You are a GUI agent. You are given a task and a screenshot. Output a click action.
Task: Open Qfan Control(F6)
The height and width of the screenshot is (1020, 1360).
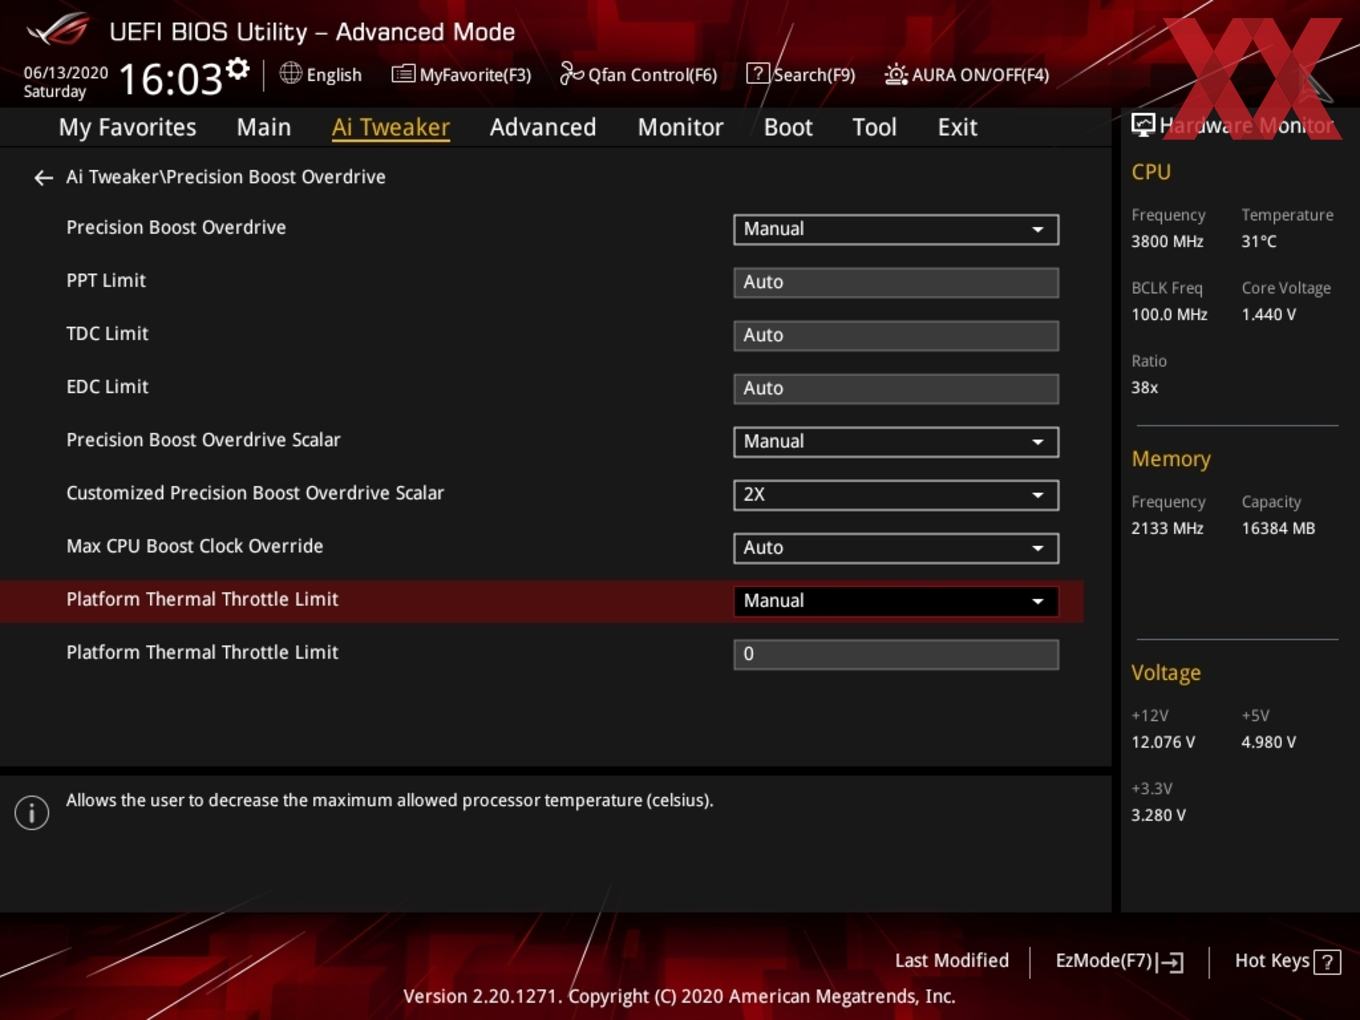coord(638,74)
